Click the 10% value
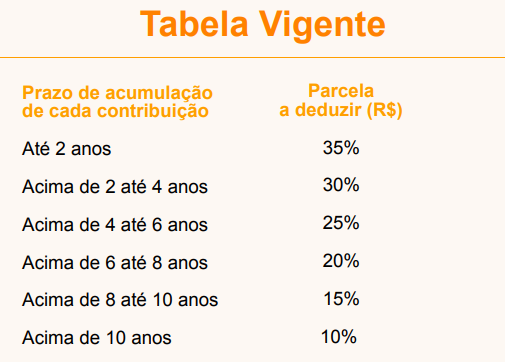 [x=339, y=337]
